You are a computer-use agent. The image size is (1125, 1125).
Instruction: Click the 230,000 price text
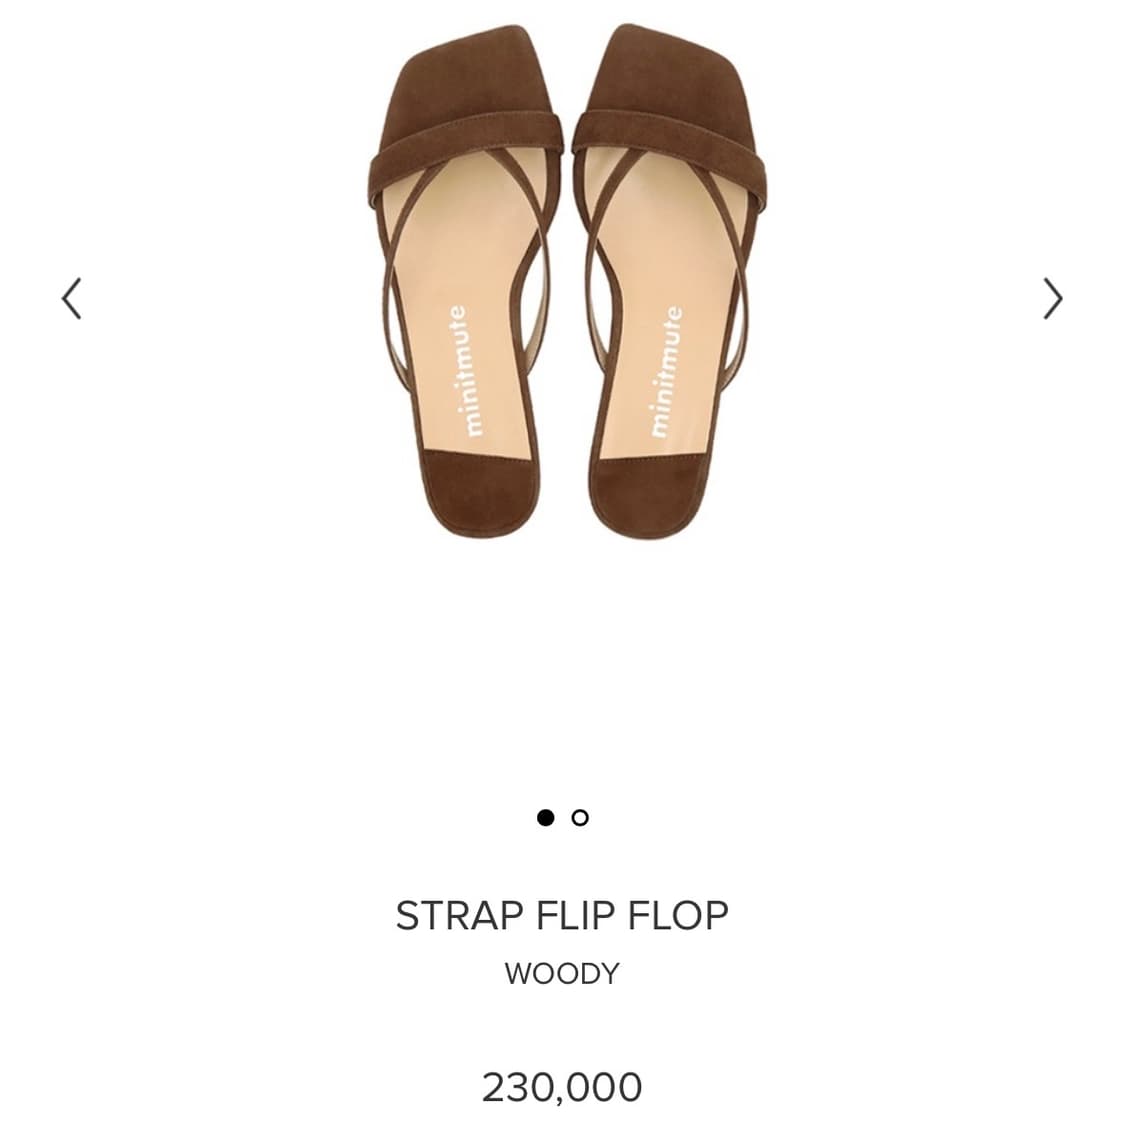point(562,1087)
